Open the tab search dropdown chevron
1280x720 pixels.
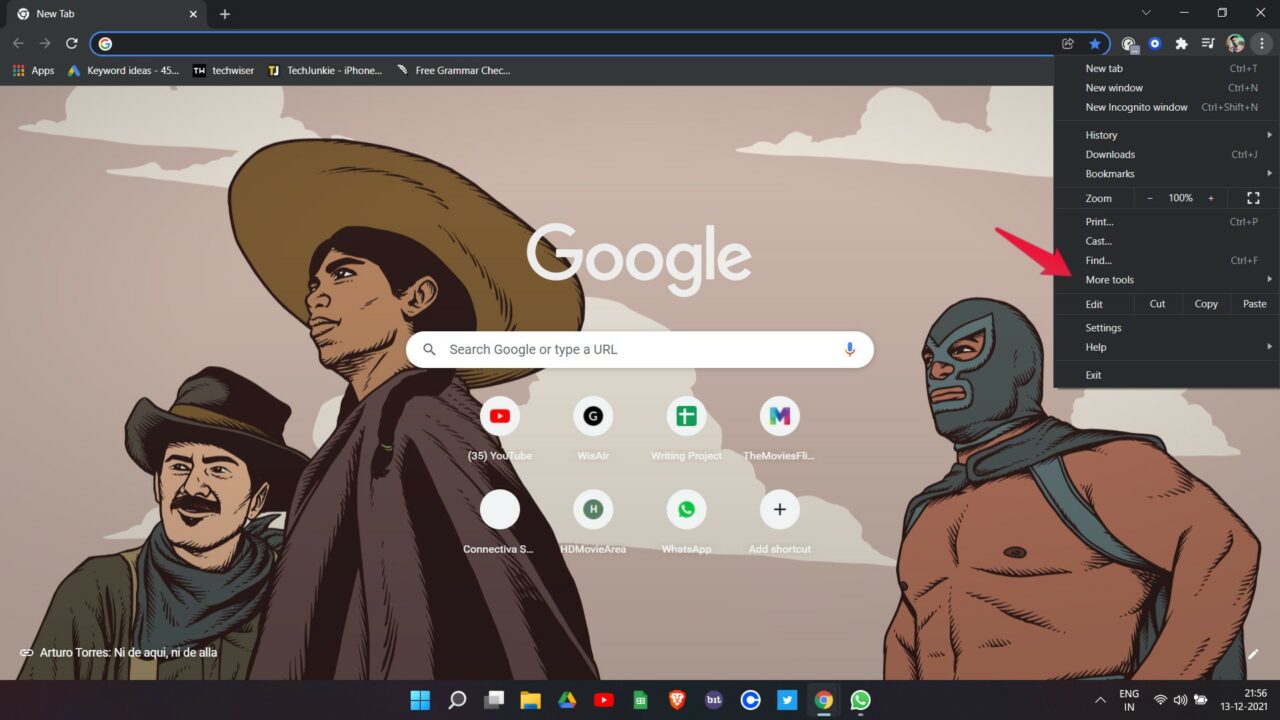1146,13
